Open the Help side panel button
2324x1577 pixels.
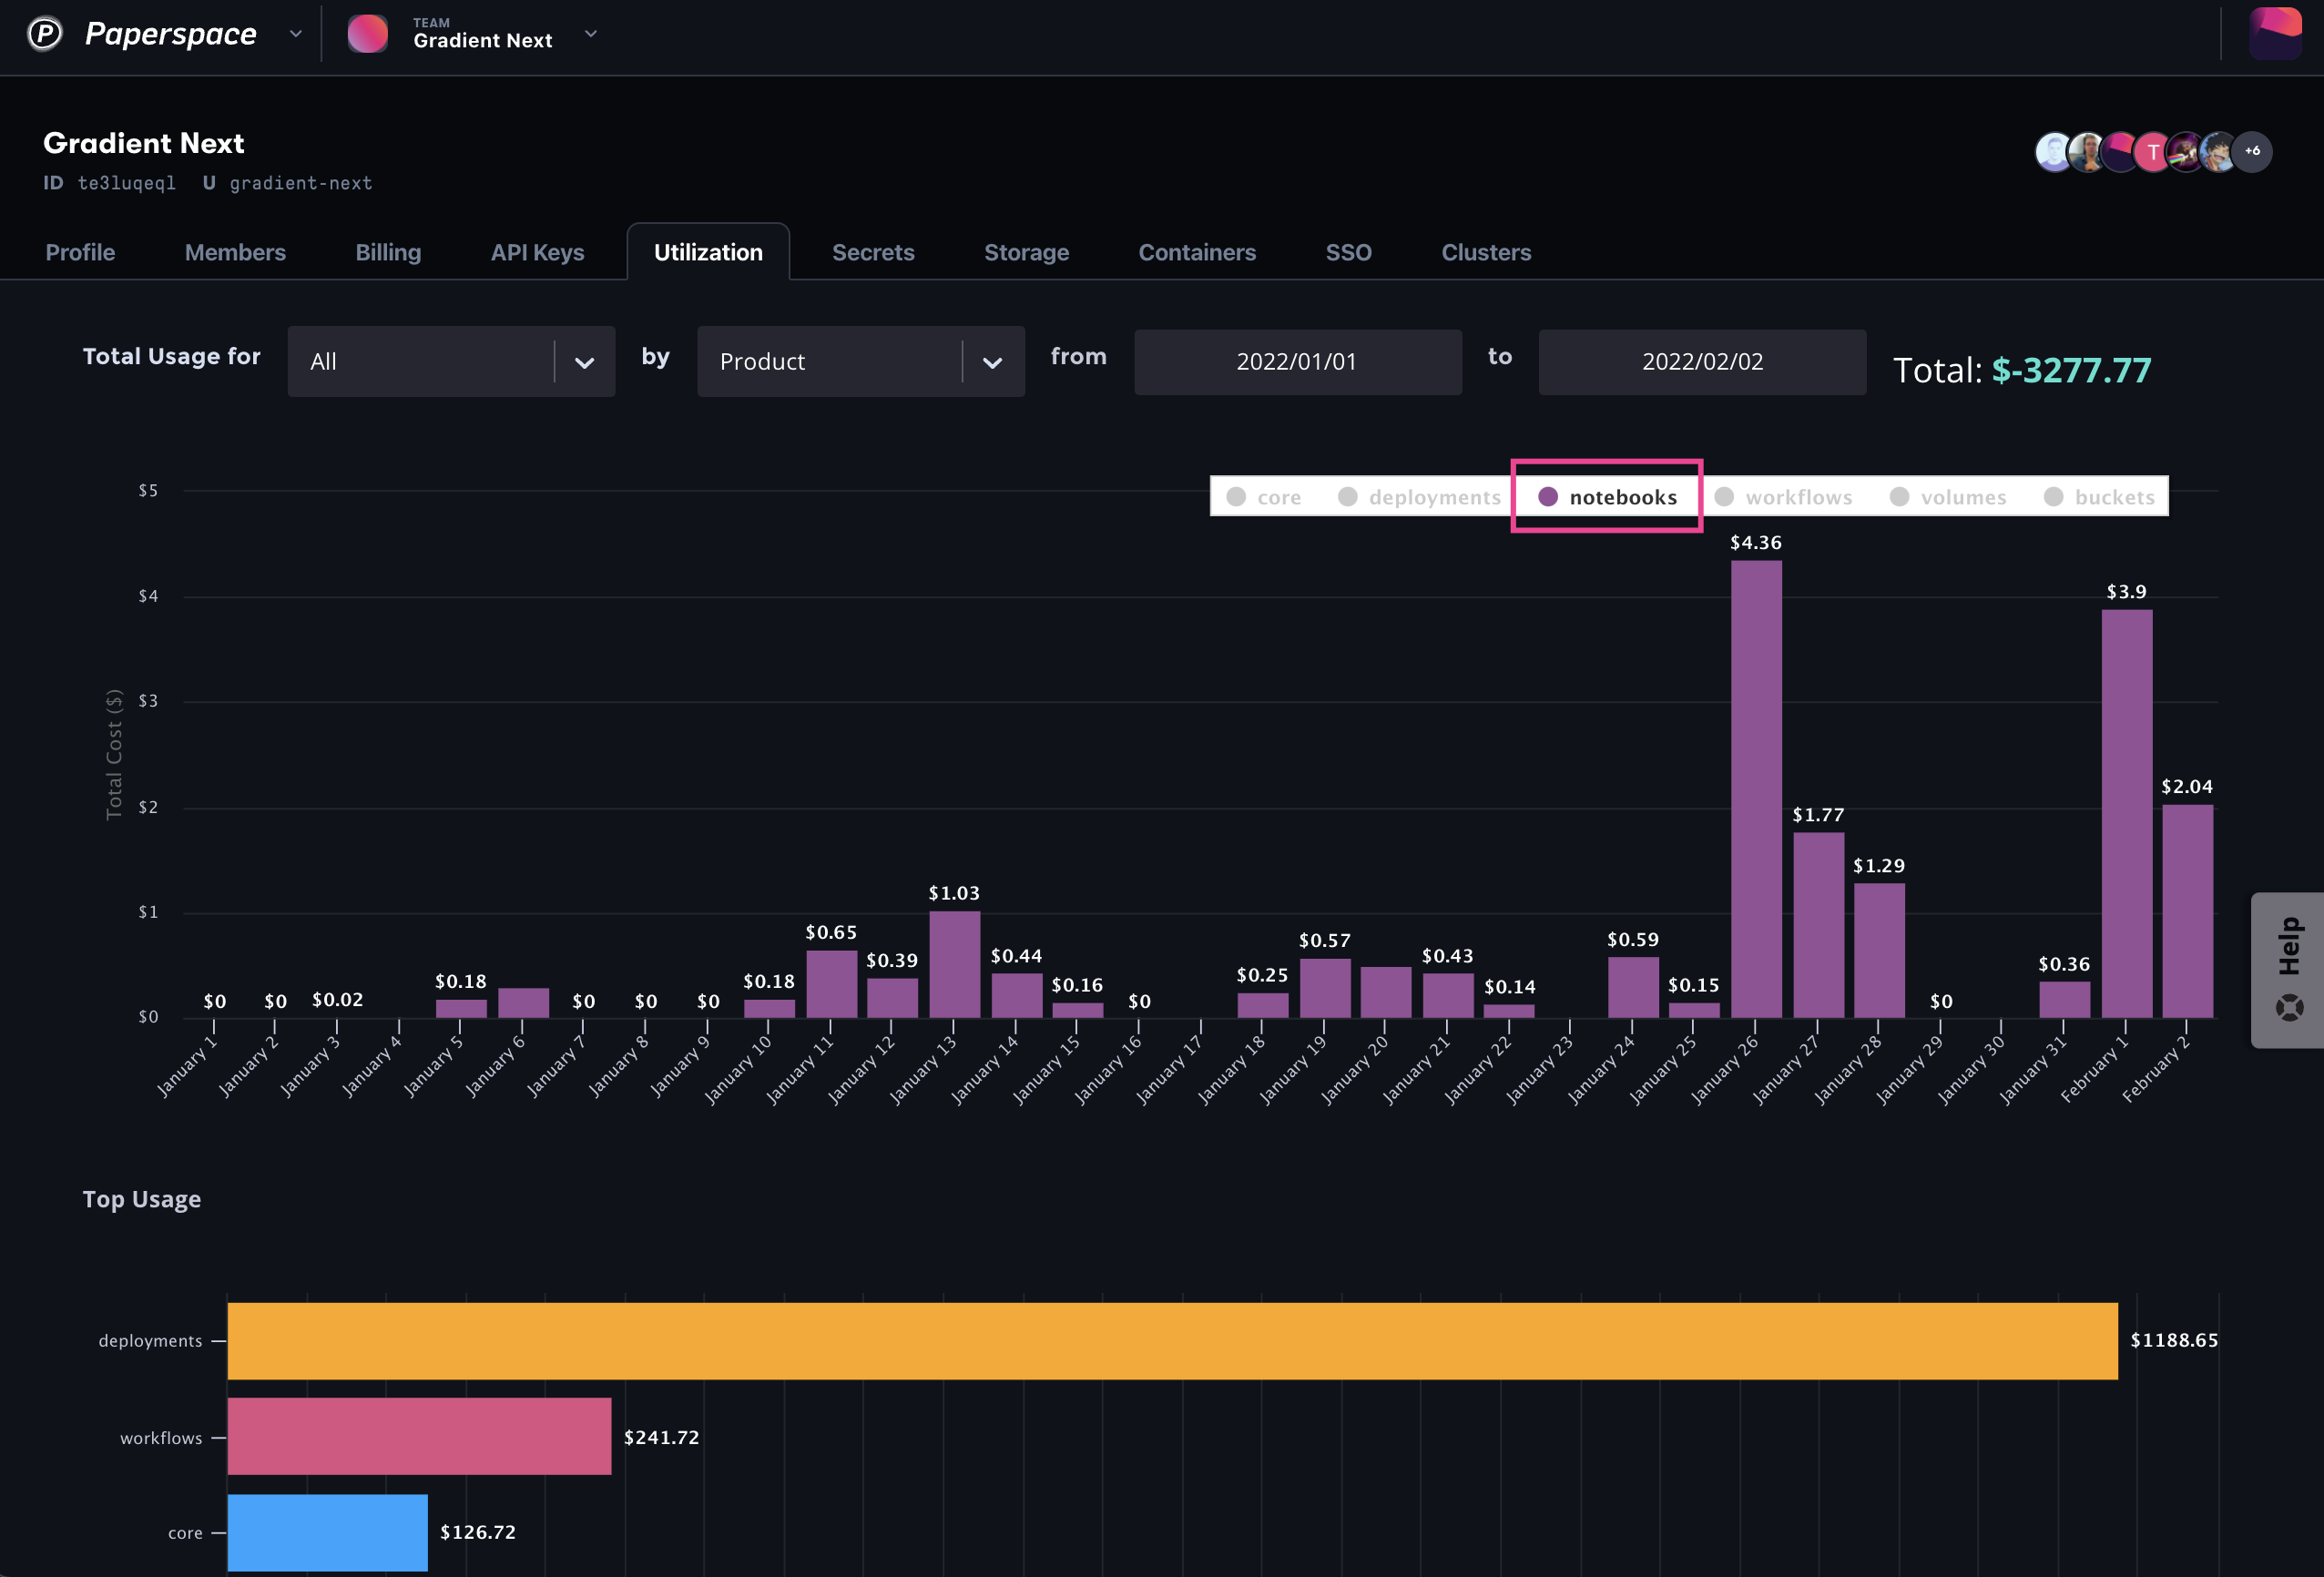[x=2287, y=969]
